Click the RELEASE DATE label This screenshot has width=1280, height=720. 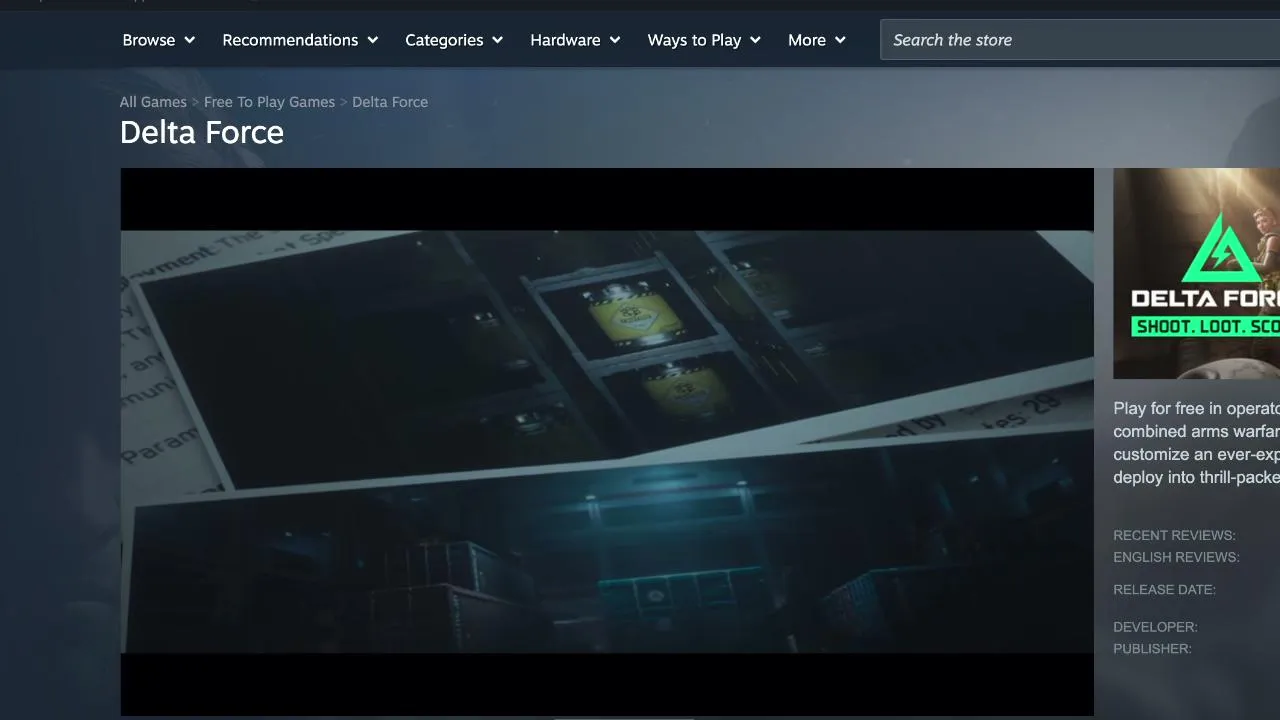(1164, 590)
